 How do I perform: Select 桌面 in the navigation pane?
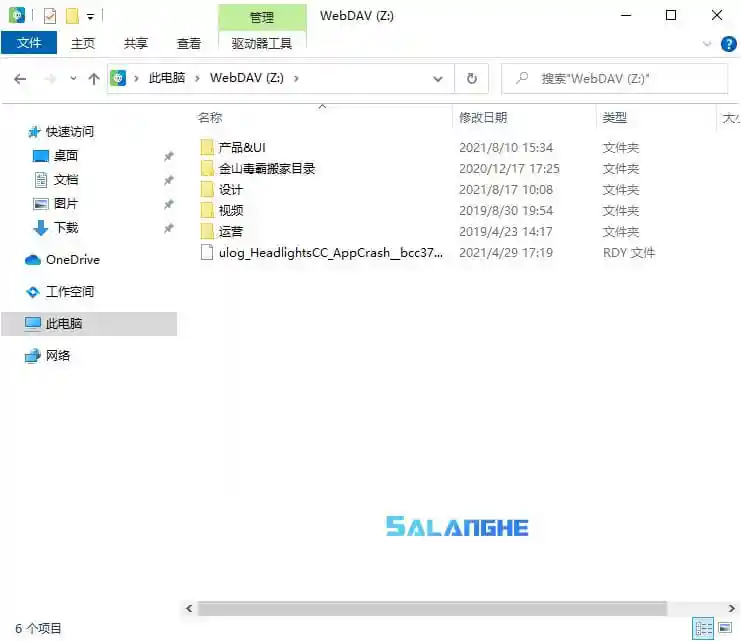66,156
